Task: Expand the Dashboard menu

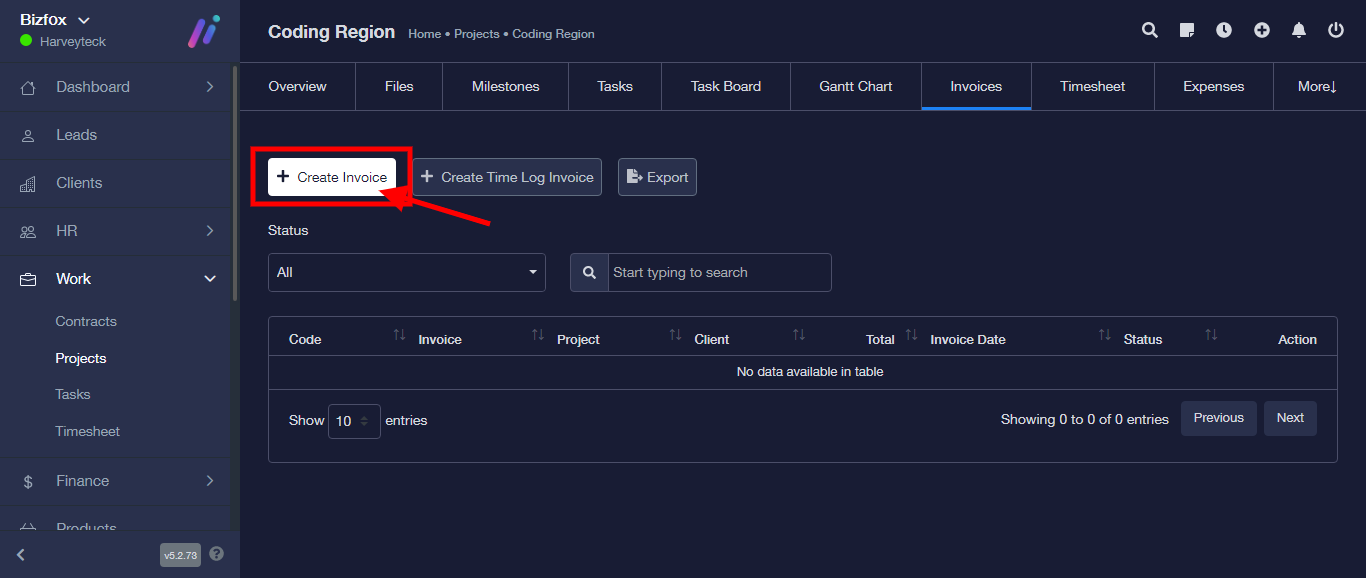Action: click(118, 87)
